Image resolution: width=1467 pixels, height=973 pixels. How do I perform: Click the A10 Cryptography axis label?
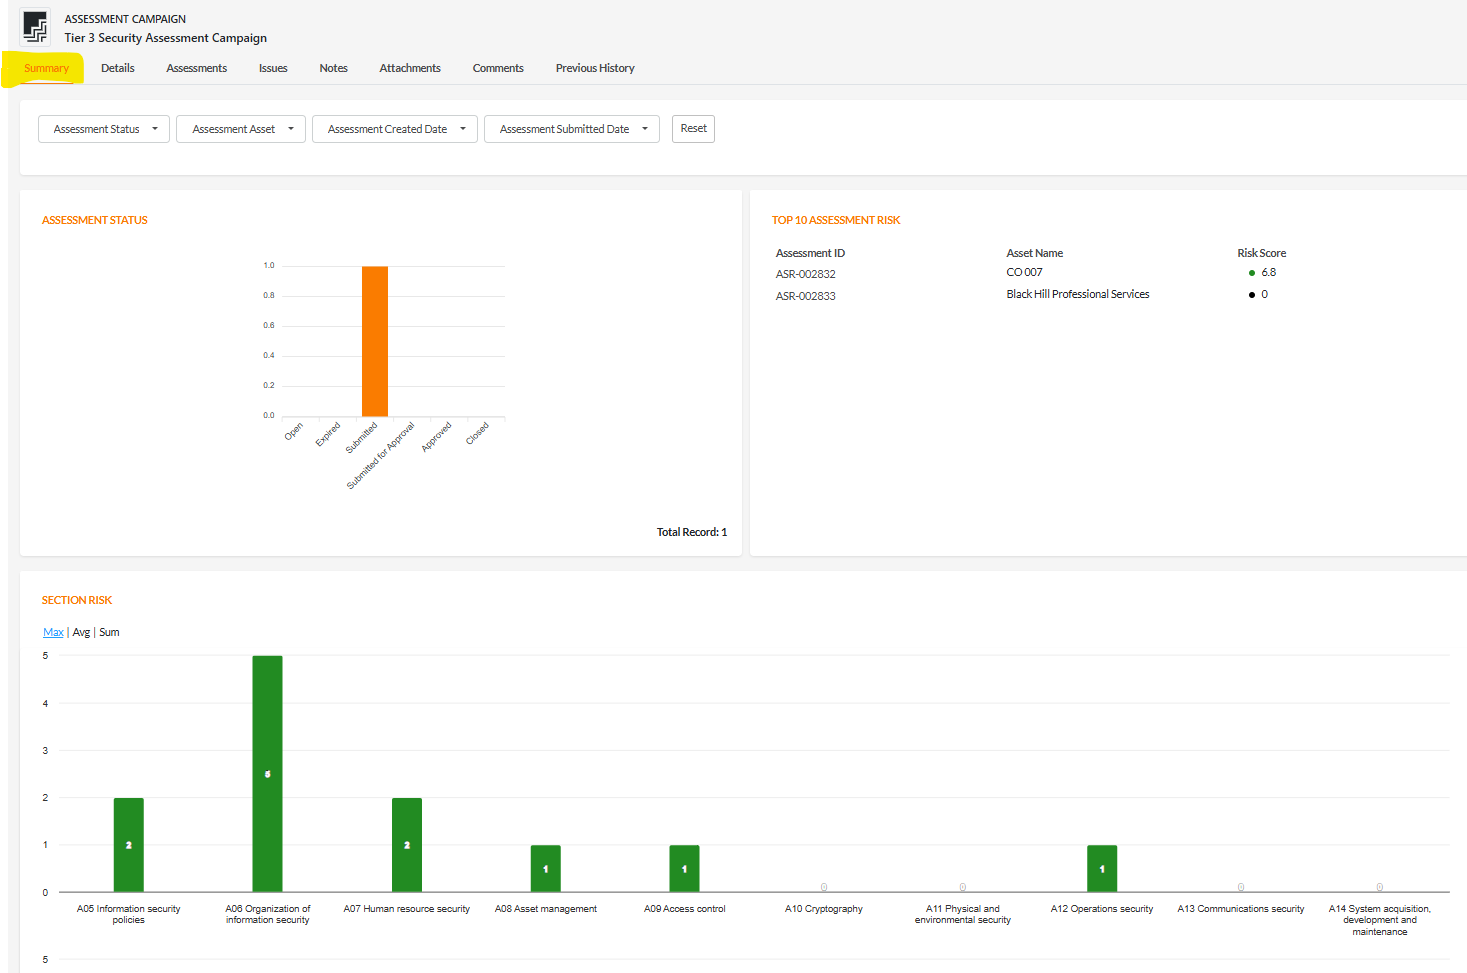click(824, 909)
